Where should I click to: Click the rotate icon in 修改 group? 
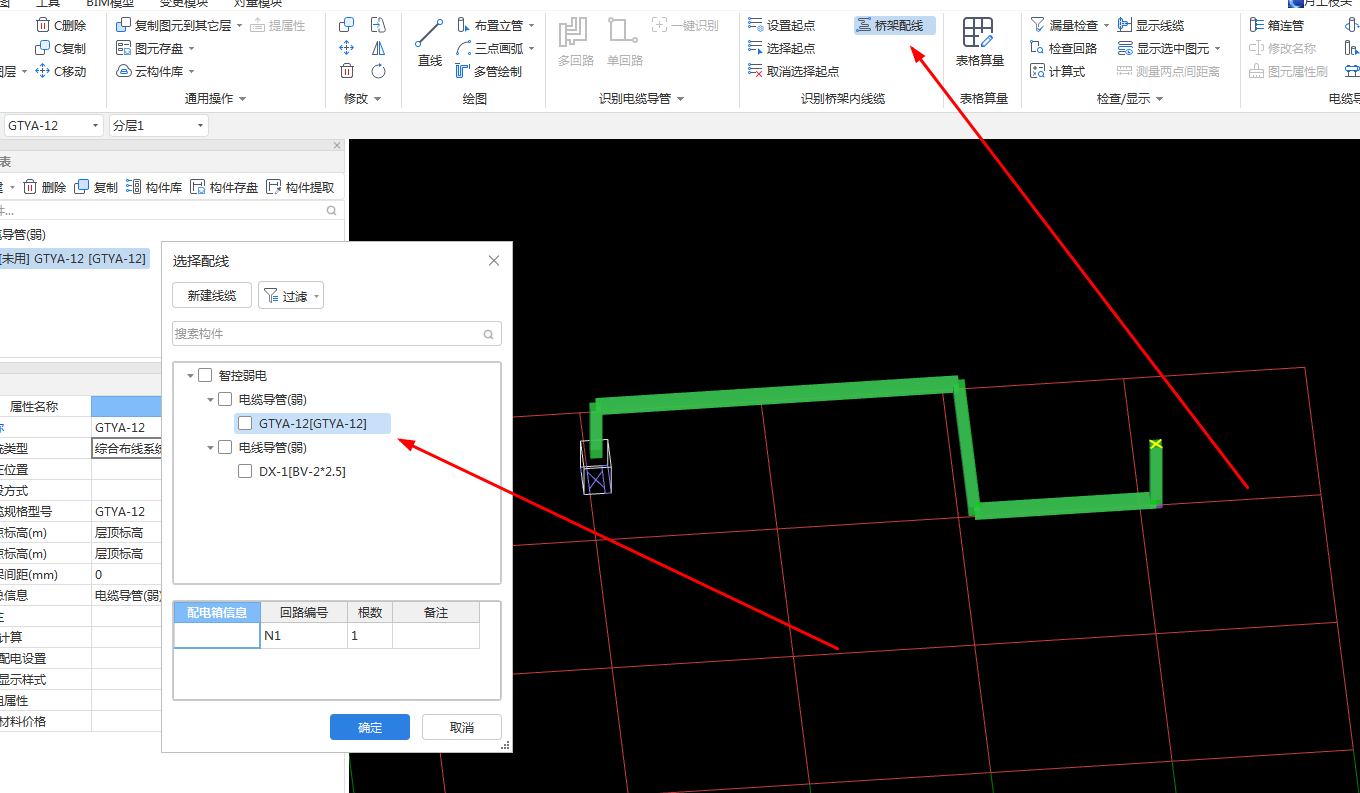tap(378, 71)
